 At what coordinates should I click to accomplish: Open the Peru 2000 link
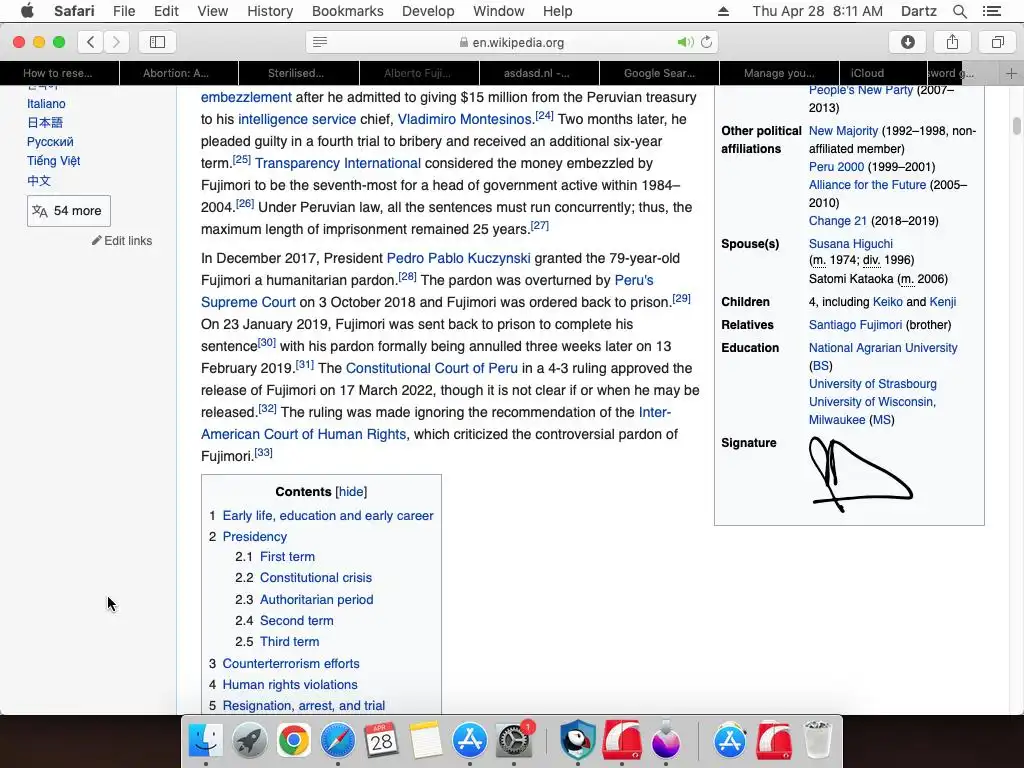[836, 167]
